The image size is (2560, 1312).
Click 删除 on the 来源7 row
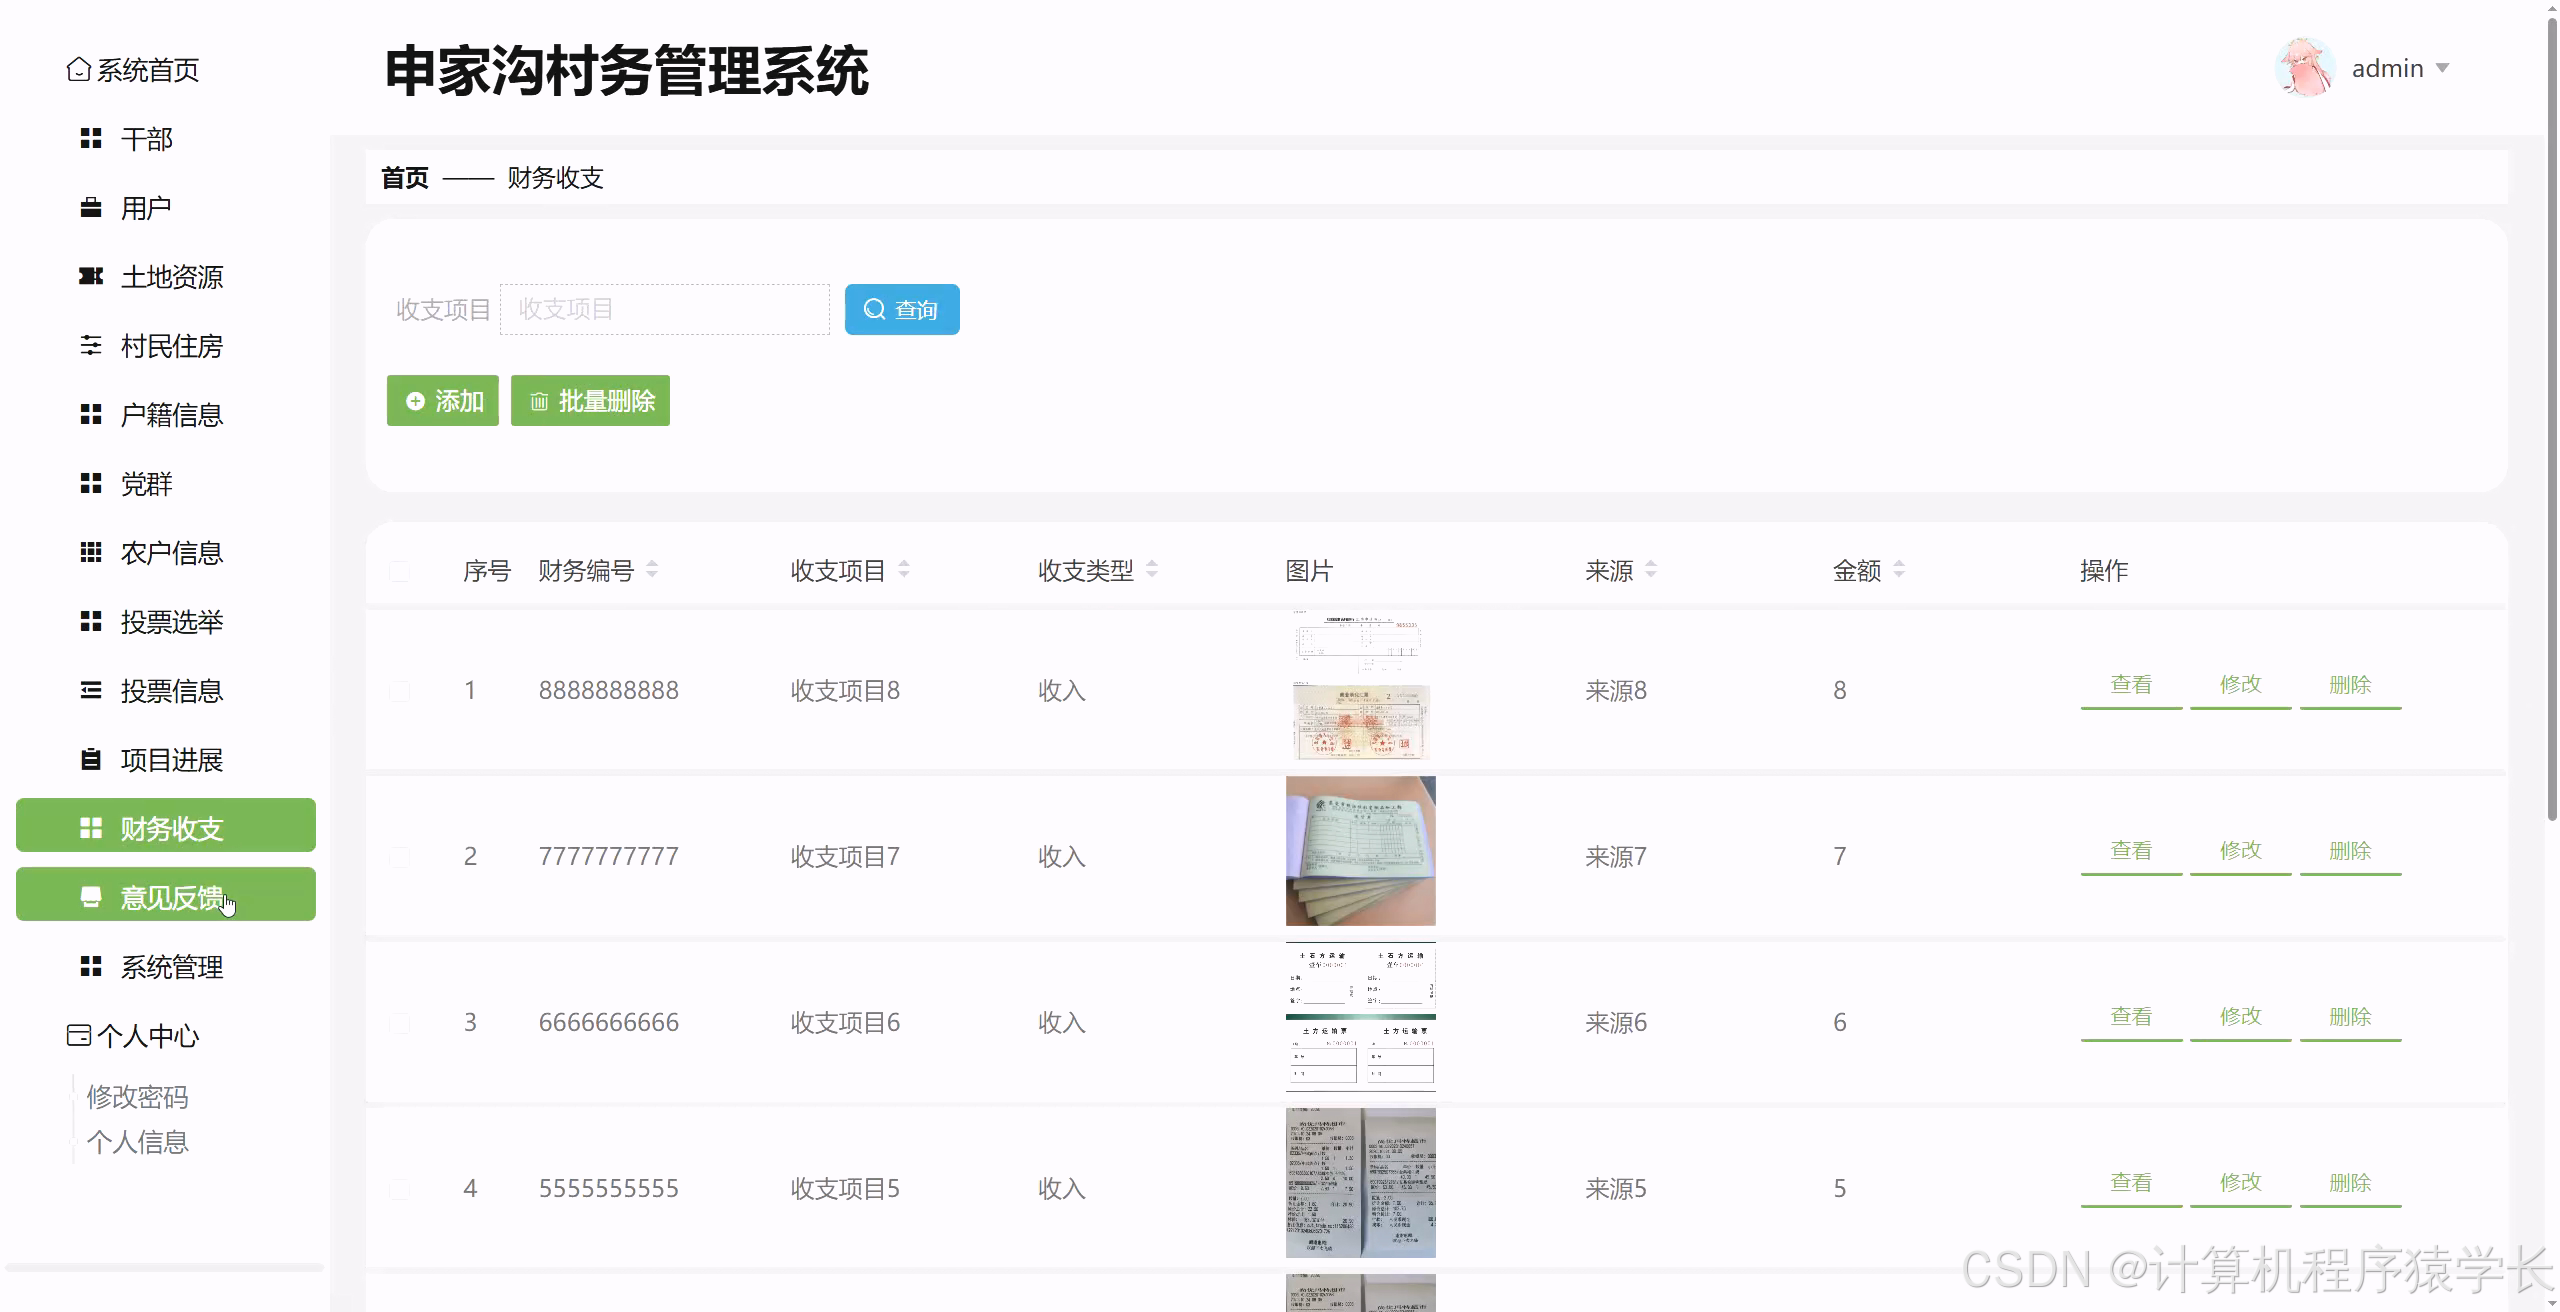point(2349,850)
